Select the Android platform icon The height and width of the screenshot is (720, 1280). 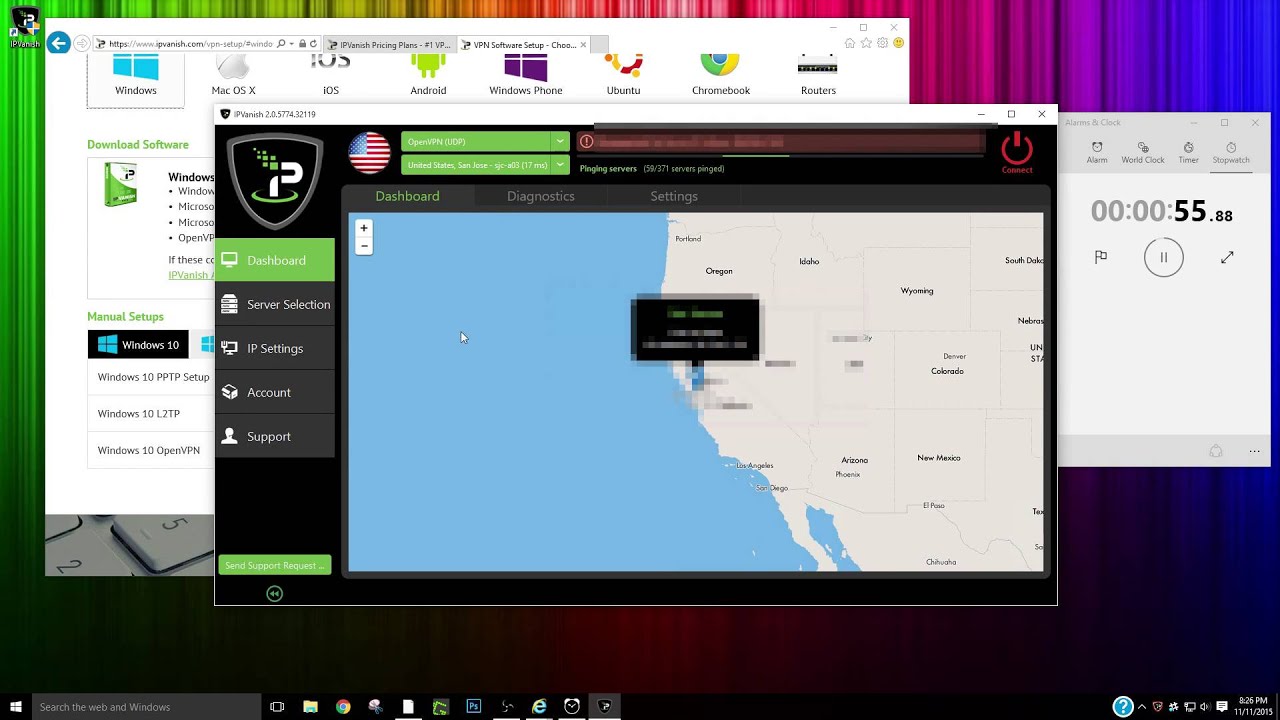point(428,68)
